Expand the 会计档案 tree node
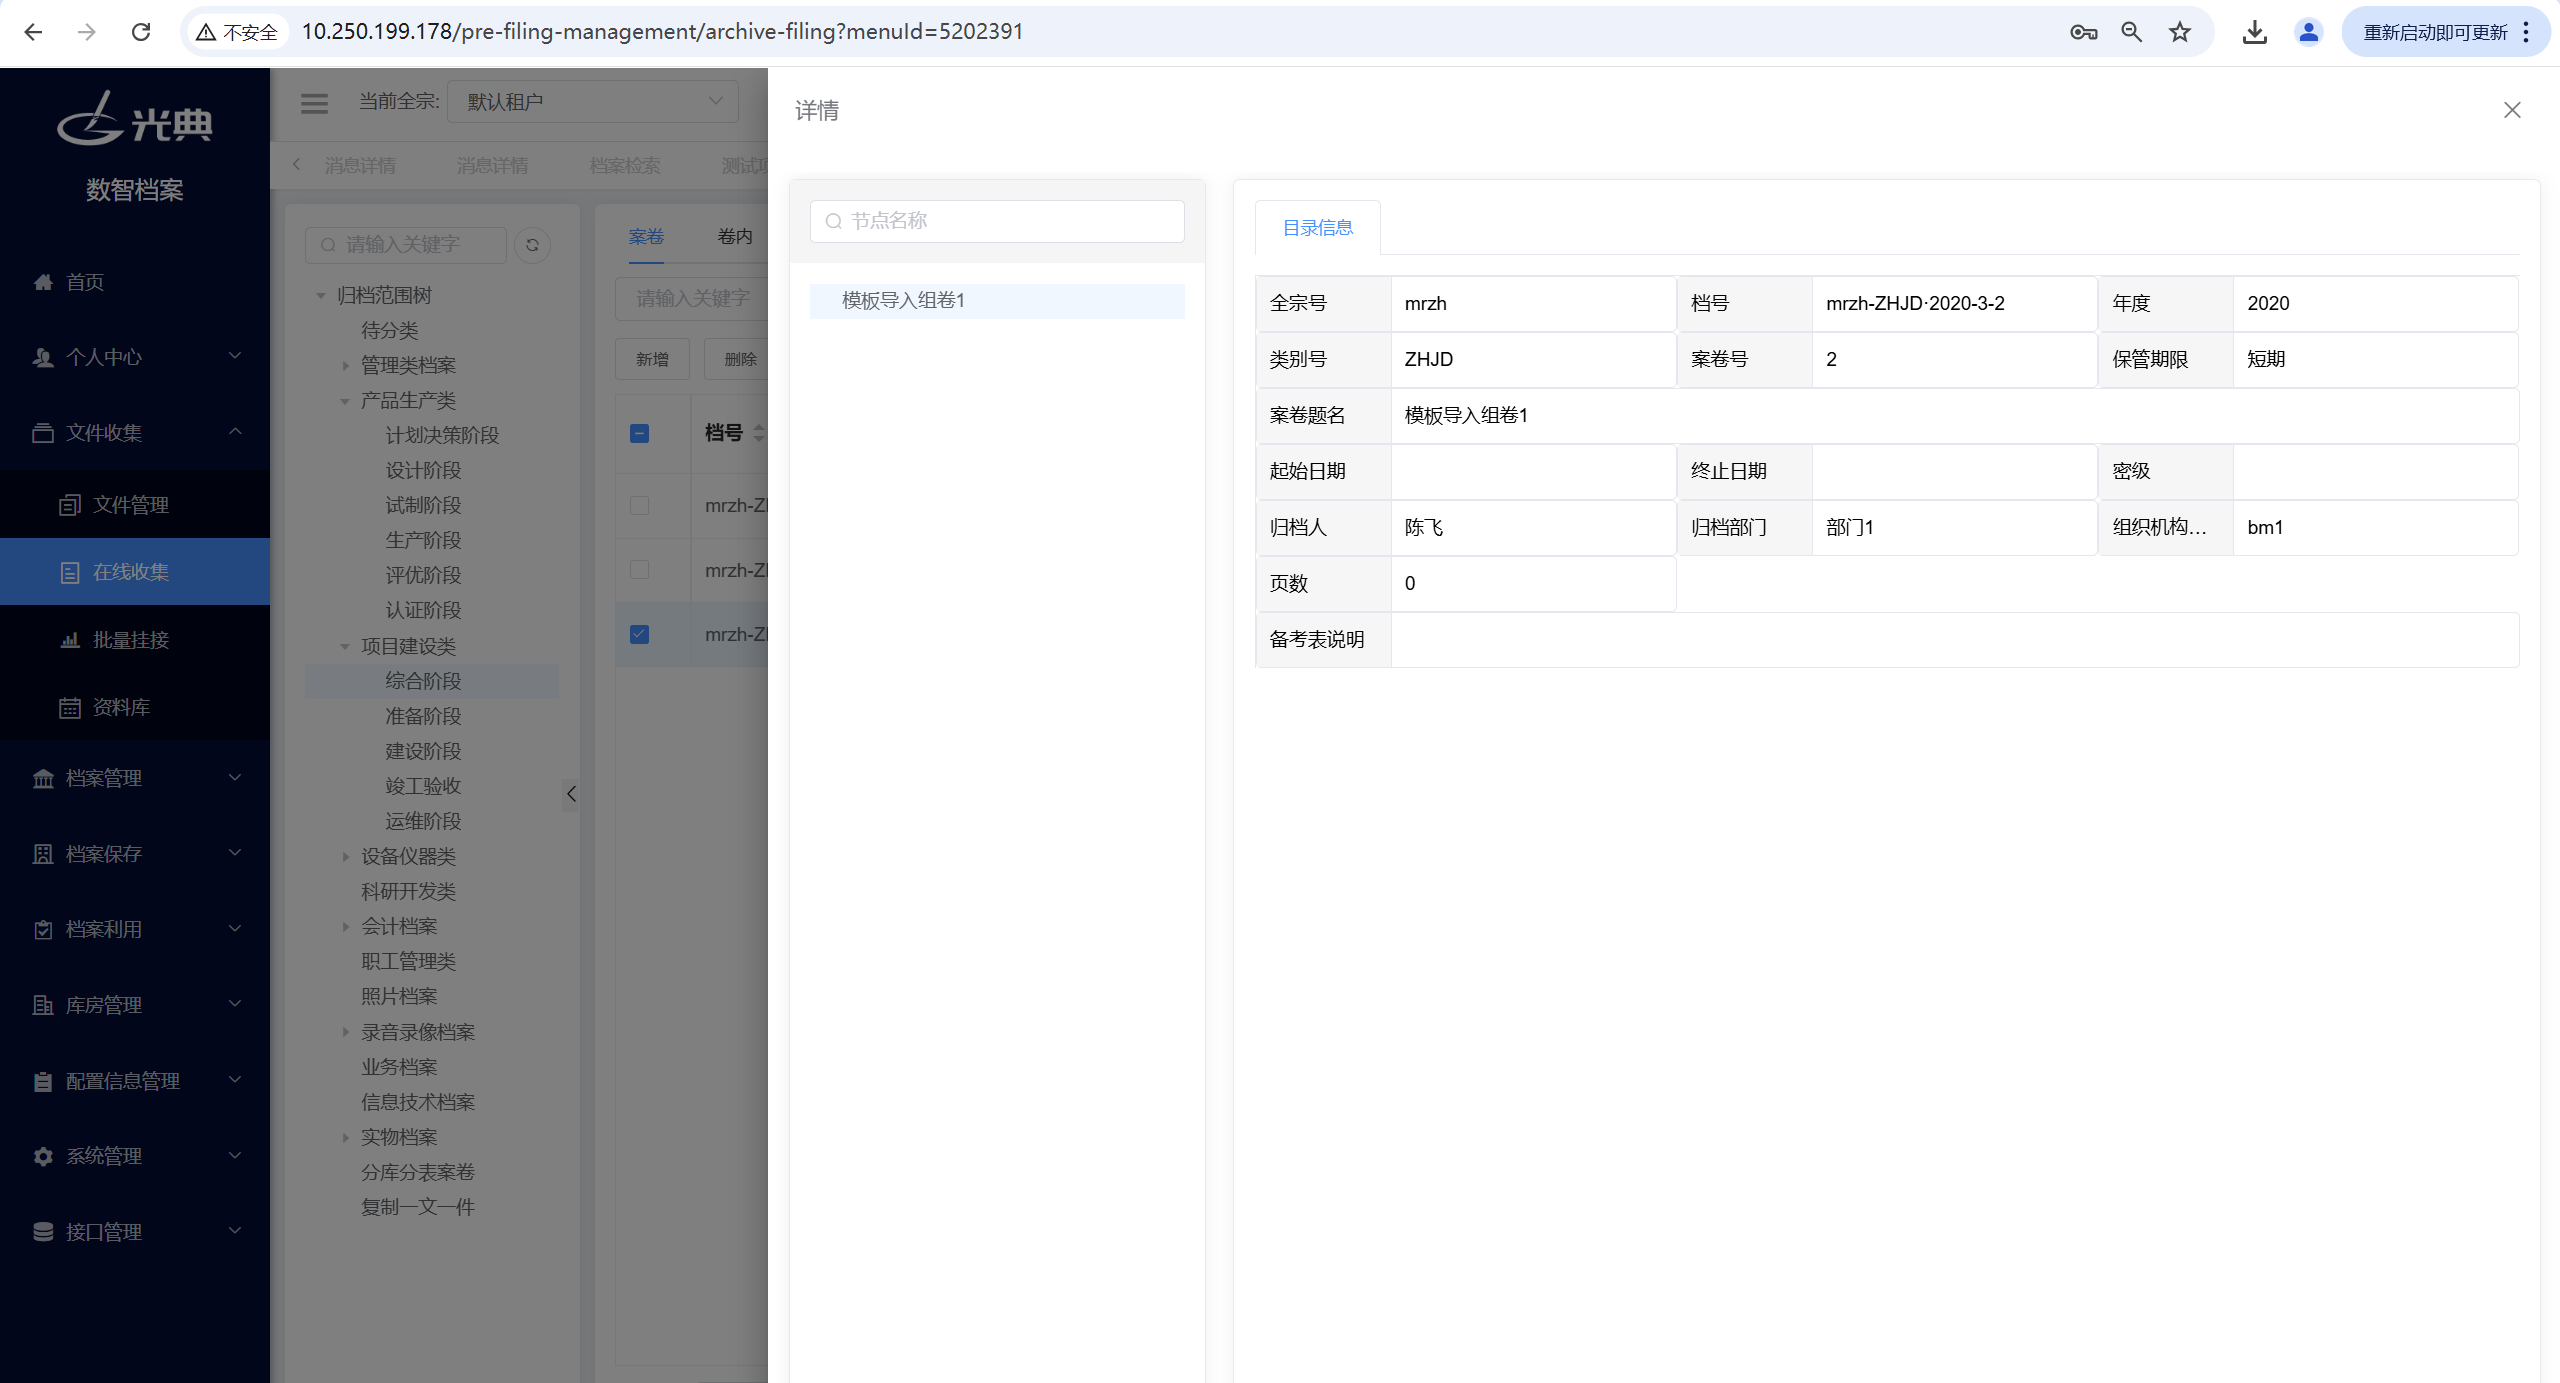Screen dimensions: 2560x1383 [345, 927]
